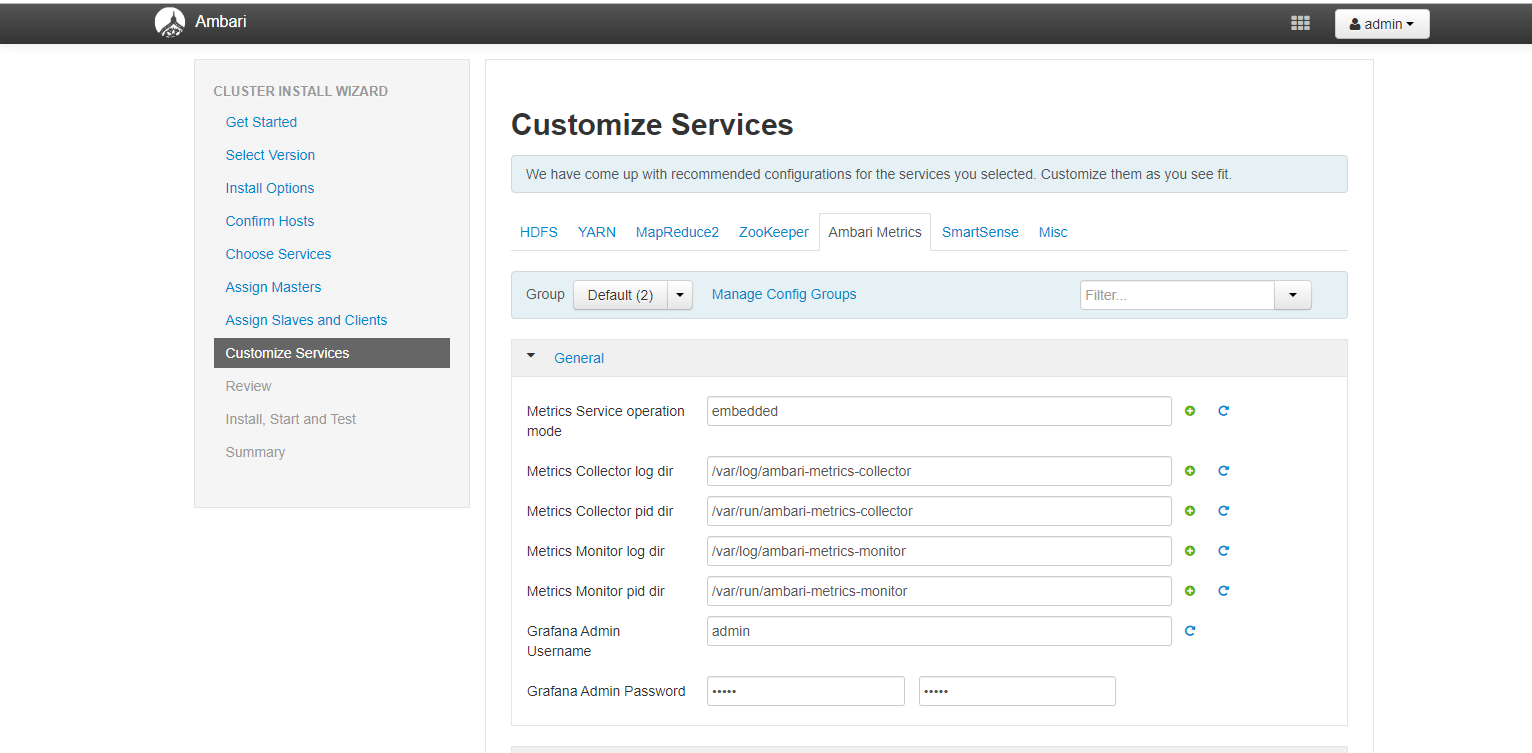Click the Summary step text
1532x753 pixels.
click(255, 452)
